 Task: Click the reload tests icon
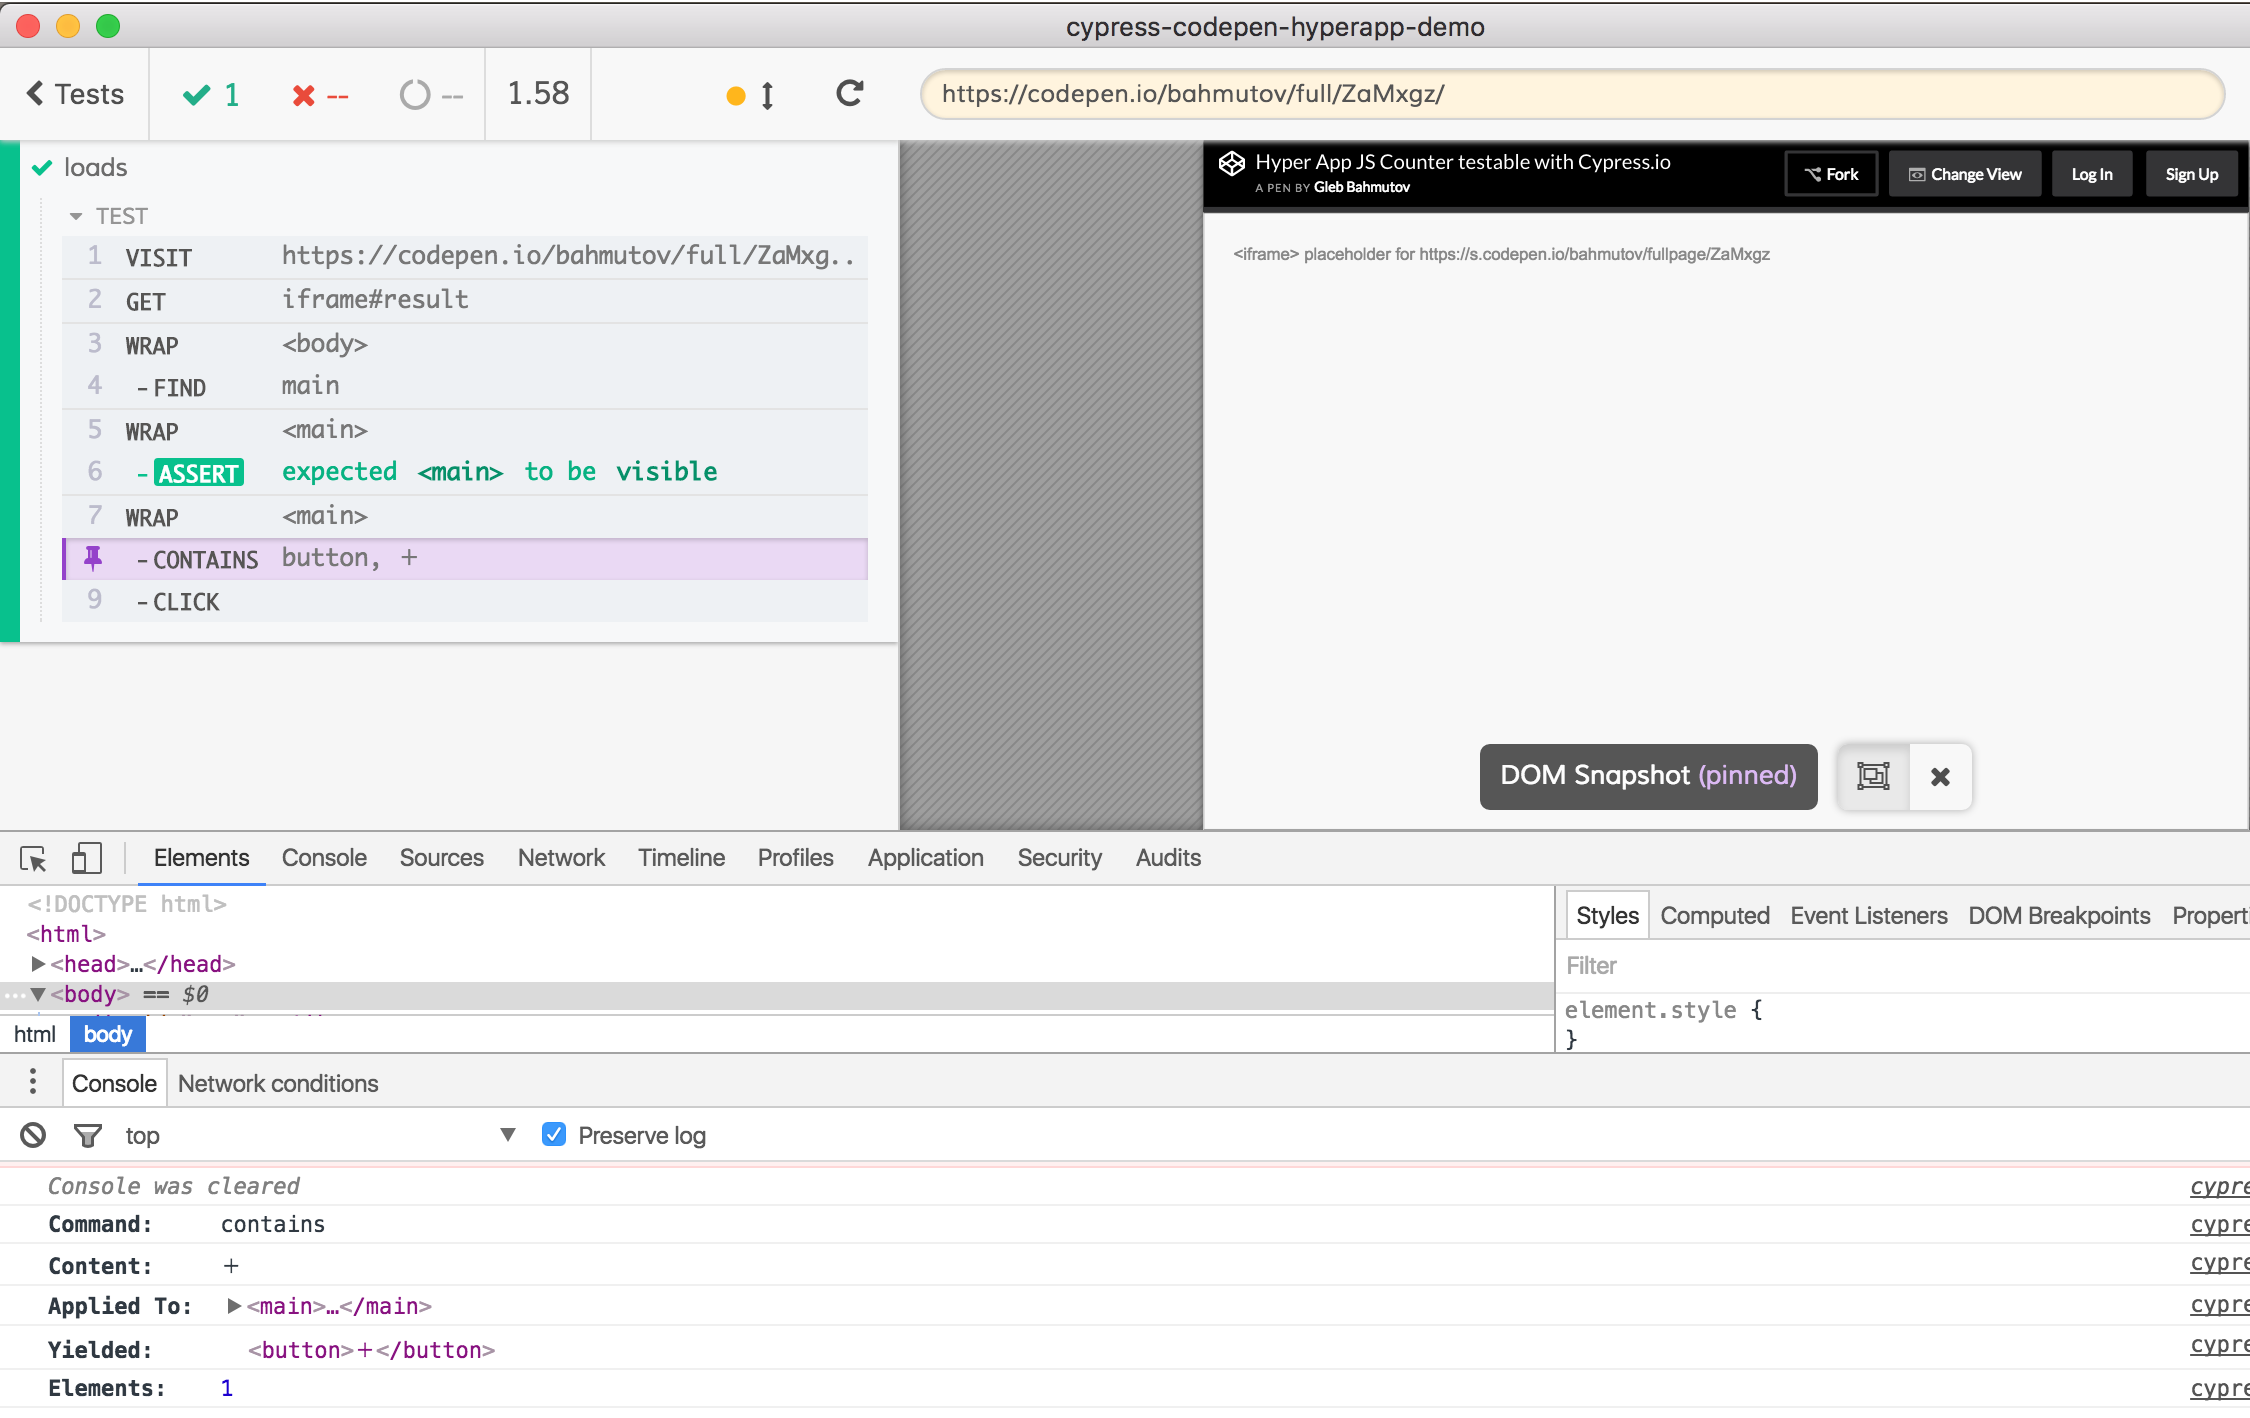click(x=850, y=94)
